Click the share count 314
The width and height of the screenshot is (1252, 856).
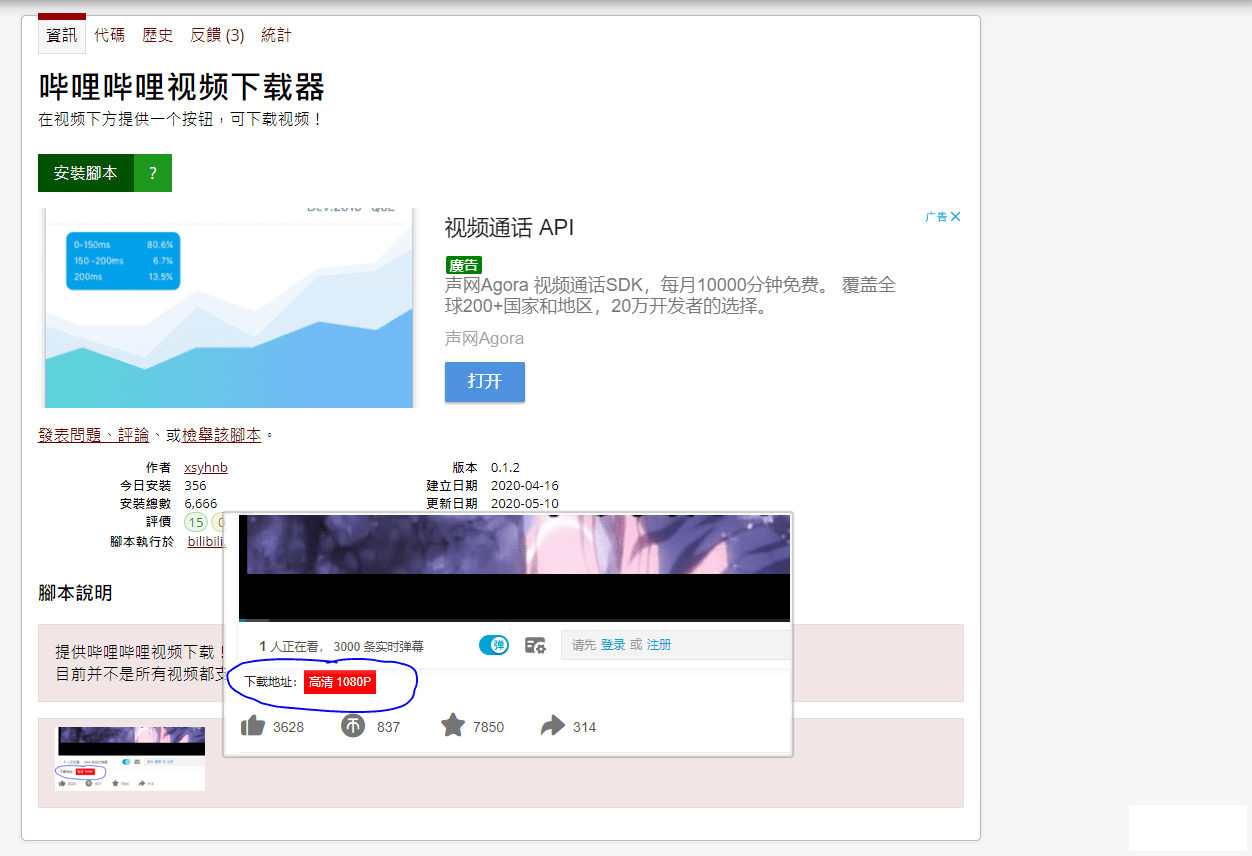[584, 727]
